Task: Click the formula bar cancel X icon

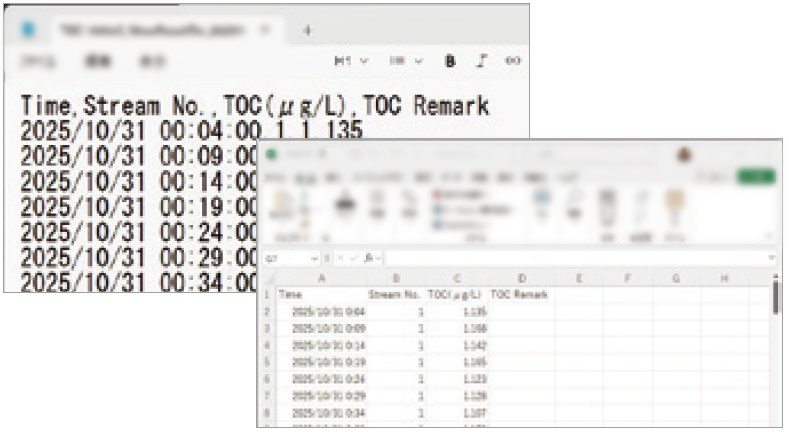Action: 341,258
